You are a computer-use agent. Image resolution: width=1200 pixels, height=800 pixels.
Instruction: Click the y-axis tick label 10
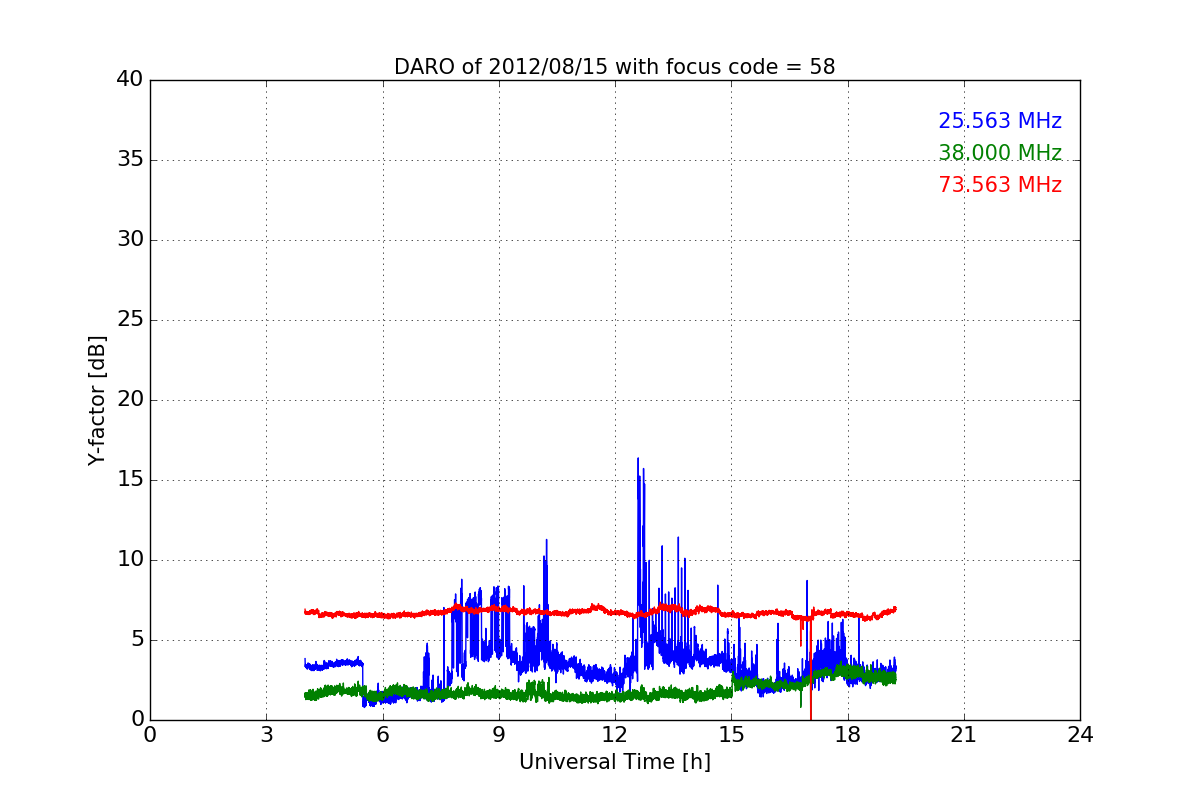point(130,560)
